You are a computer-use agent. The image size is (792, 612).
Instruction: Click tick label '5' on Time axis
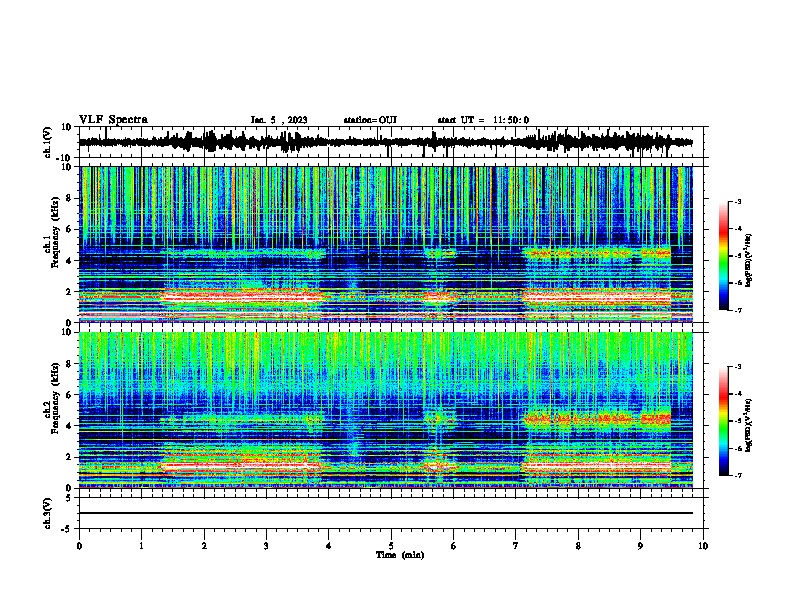pos(391,546)
